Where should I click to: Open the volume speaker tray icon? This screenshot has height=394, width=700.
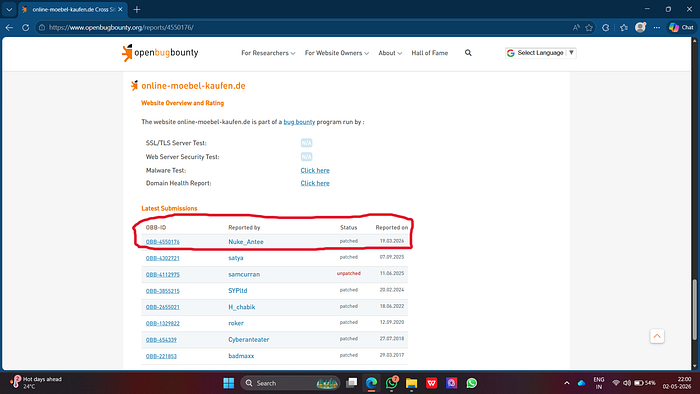coord(627,383)
